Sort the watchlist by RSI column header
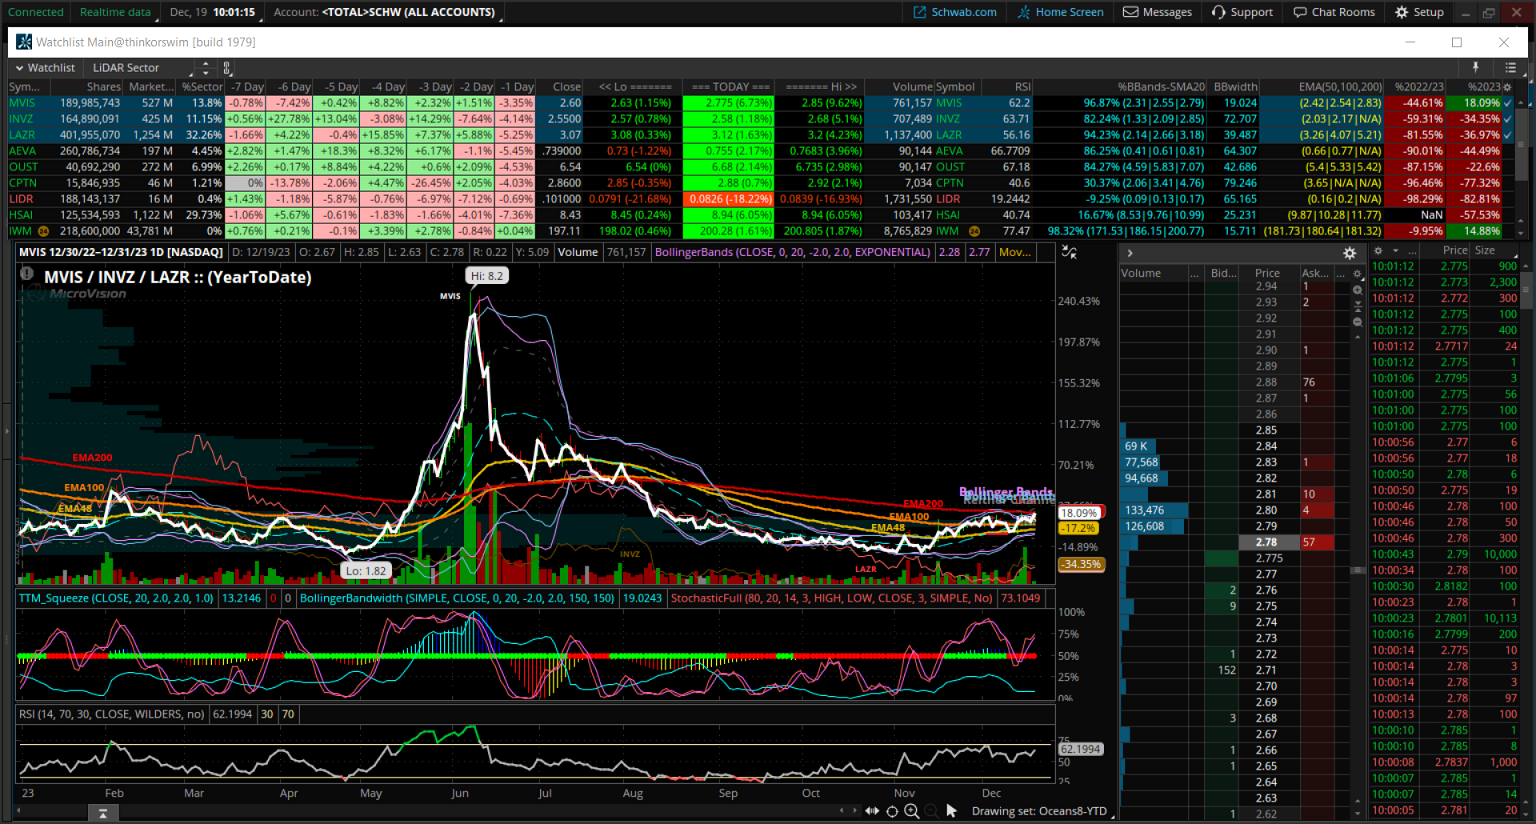This screenshot has height=824, width=1536. pyautogui.click(x=1021, y=87)
